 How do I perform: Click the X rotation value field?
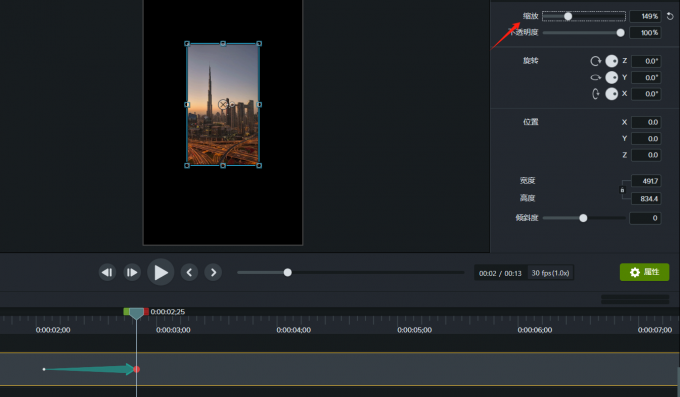(x=646, y=94)
